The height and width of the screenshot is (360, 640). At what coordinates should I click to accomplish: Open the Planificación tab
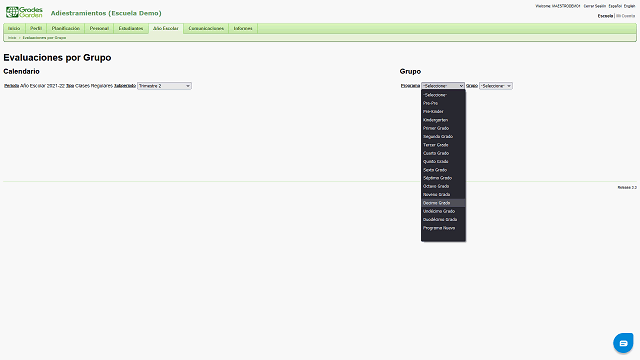[66, 29]
